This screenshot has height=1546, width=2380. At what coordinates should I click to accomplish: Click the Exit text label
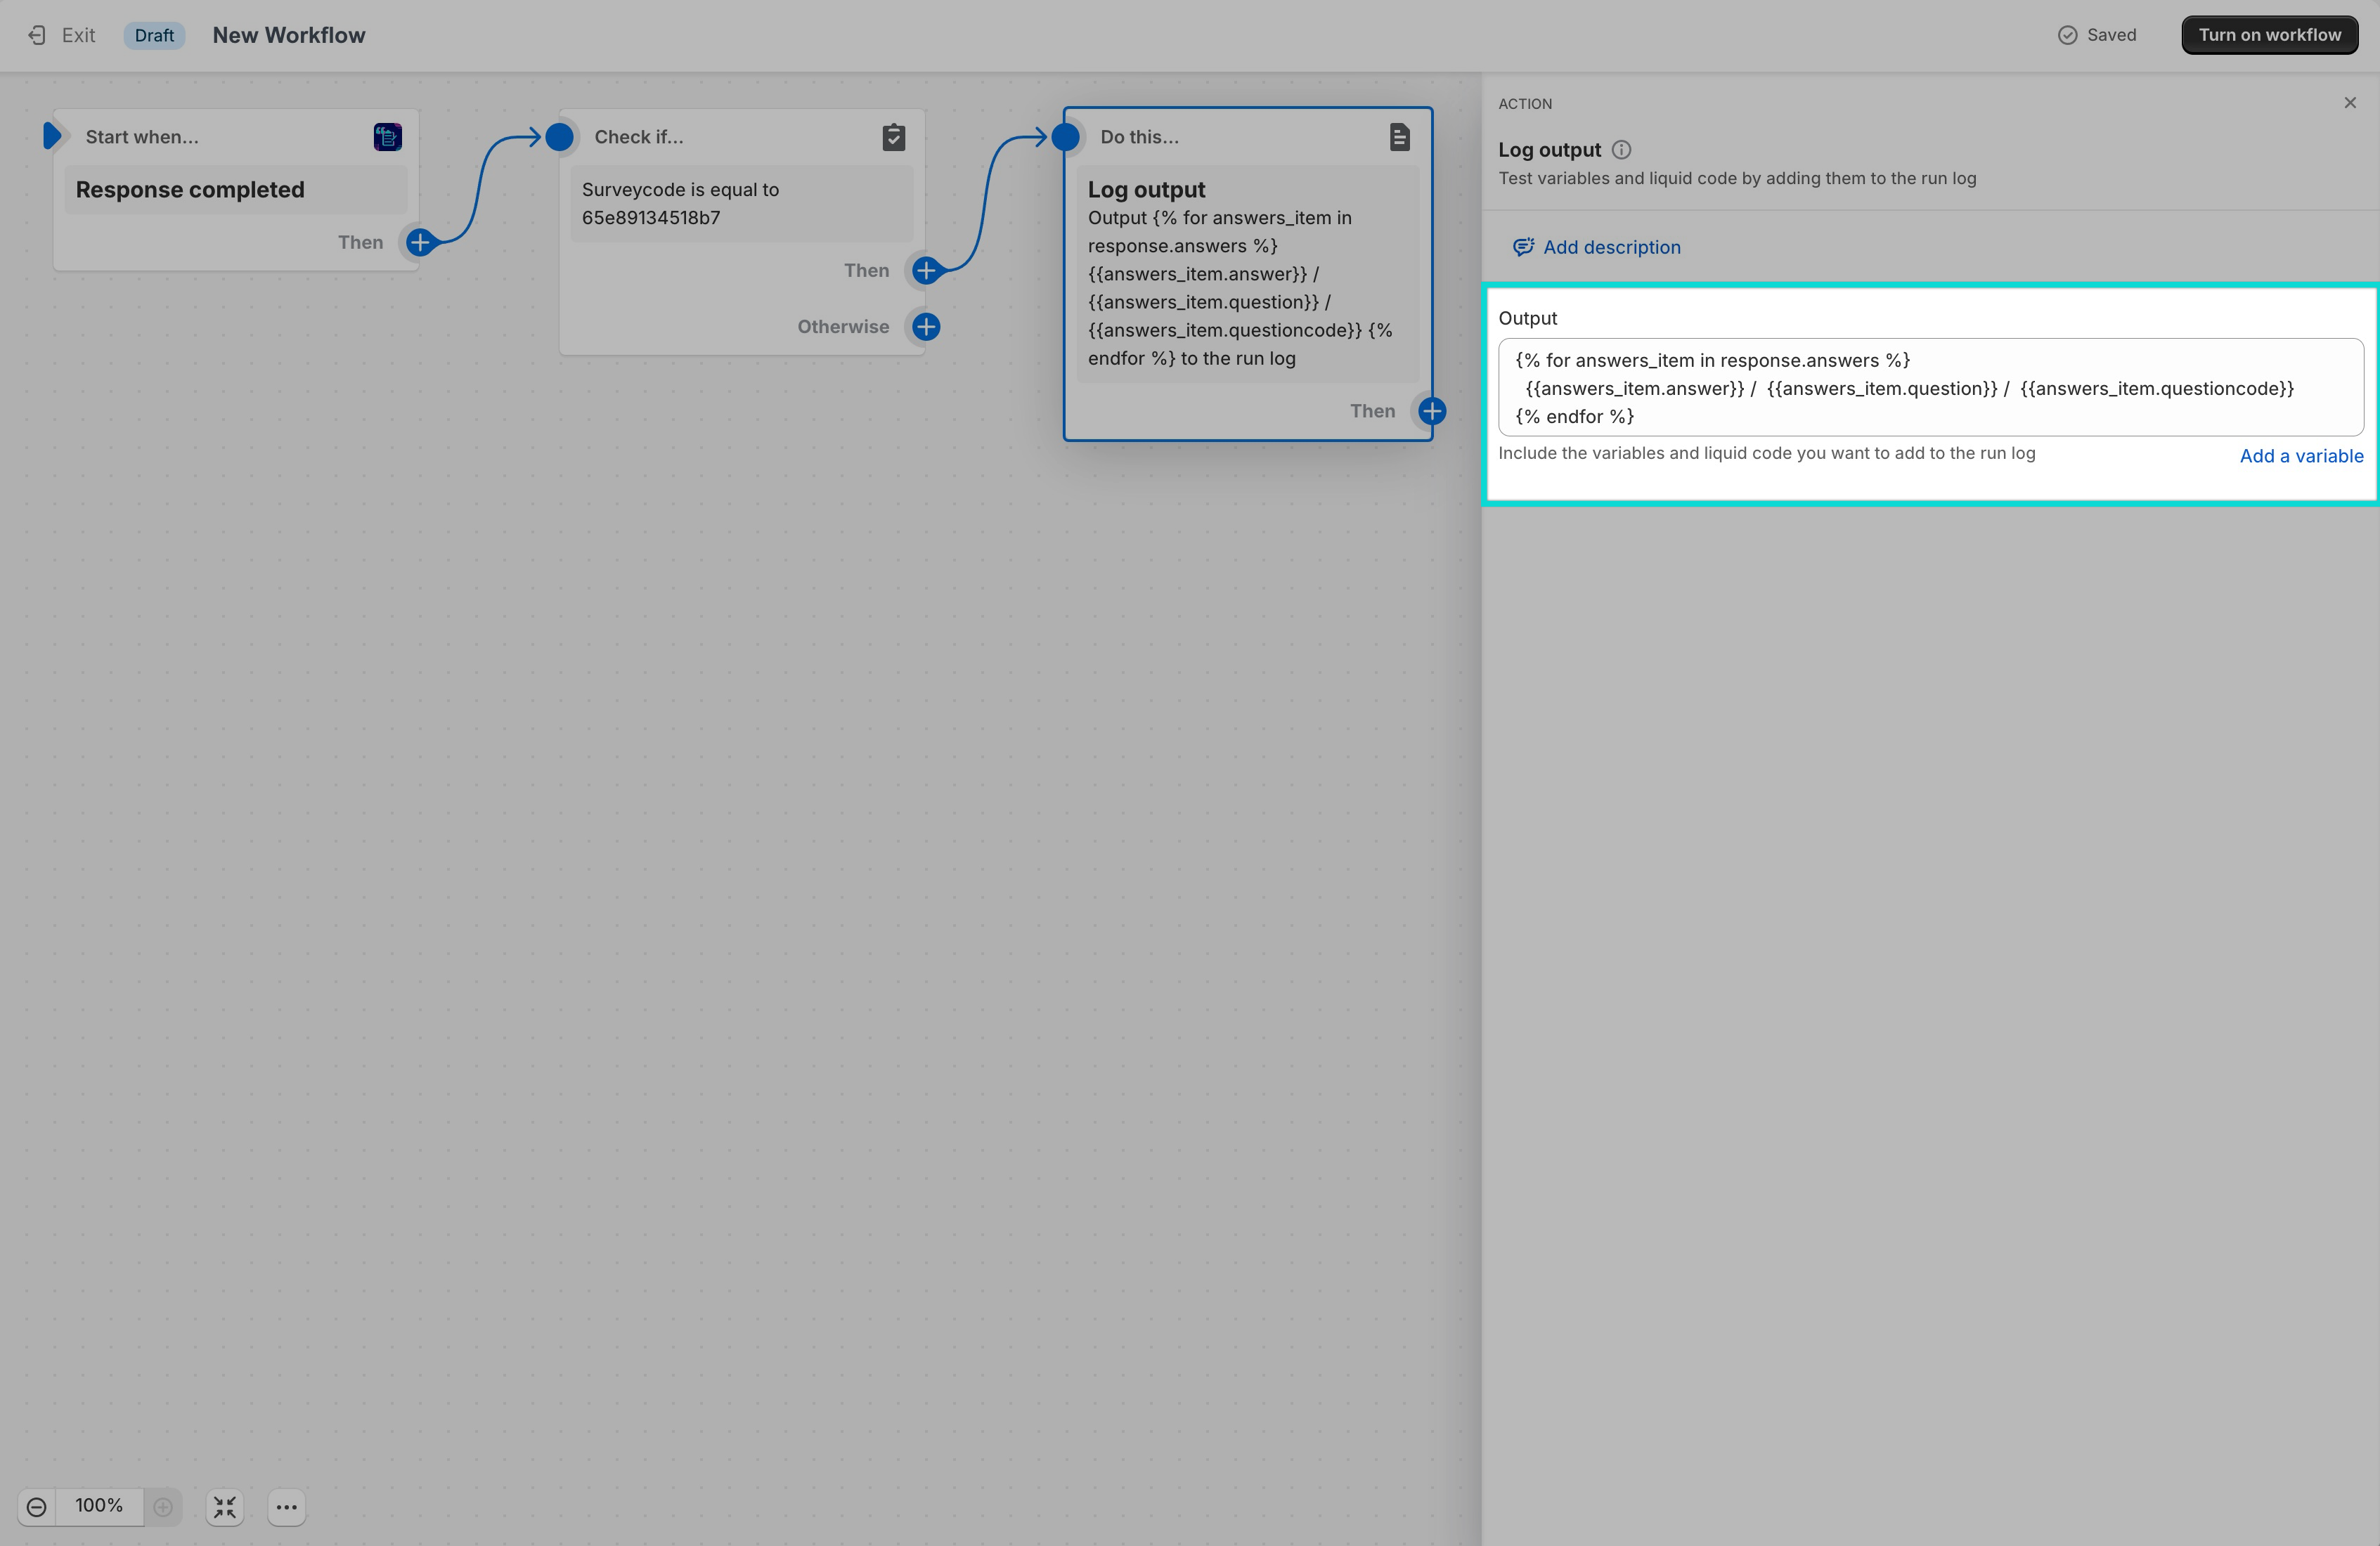tap(79, 35)
